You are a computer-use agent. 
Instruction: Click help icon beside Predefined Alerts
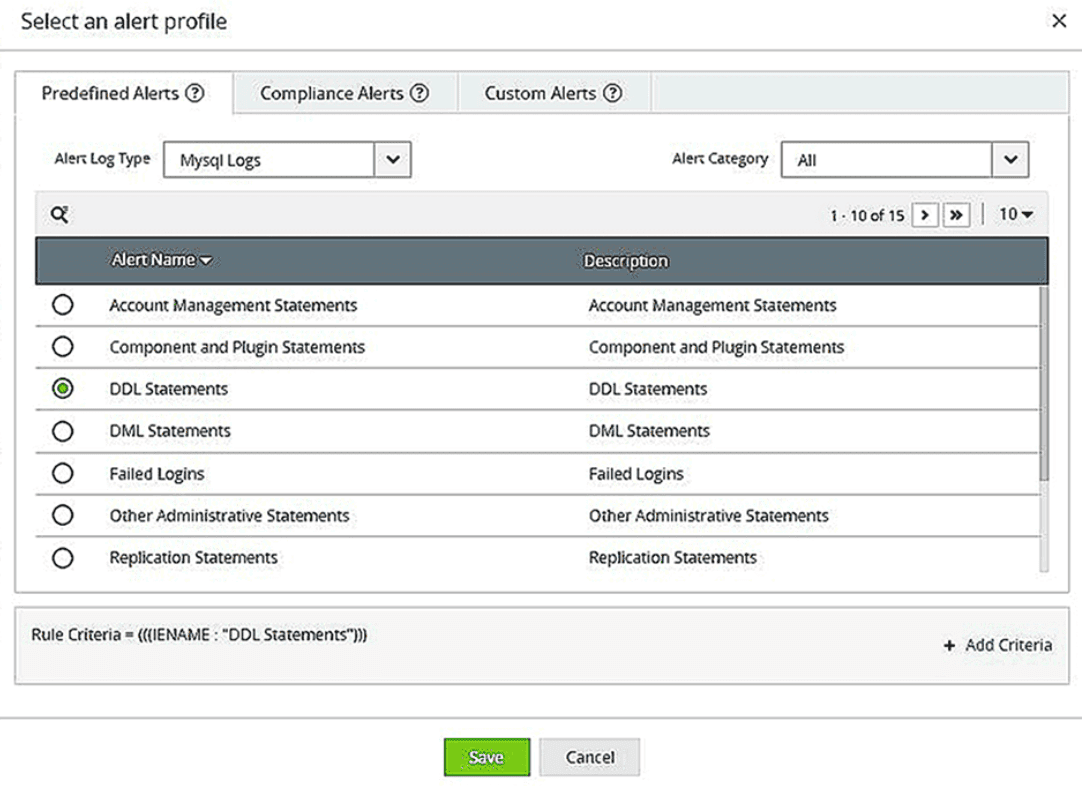click(195, 93)
